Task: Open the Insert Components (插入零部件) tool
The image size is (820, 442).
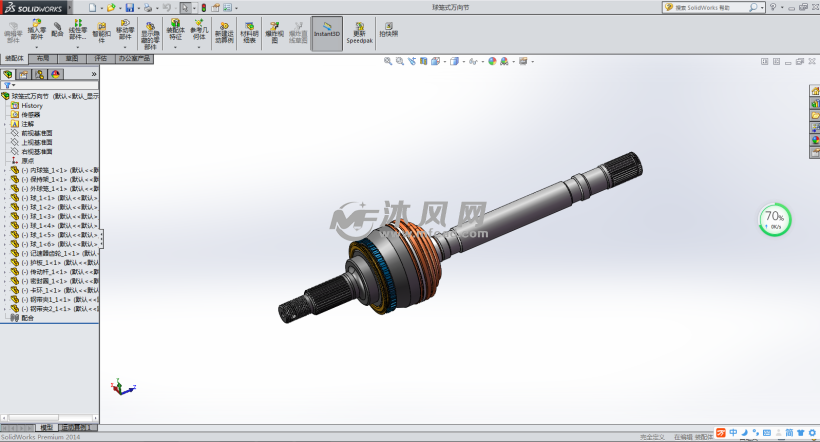Action: tap(37, 29)
